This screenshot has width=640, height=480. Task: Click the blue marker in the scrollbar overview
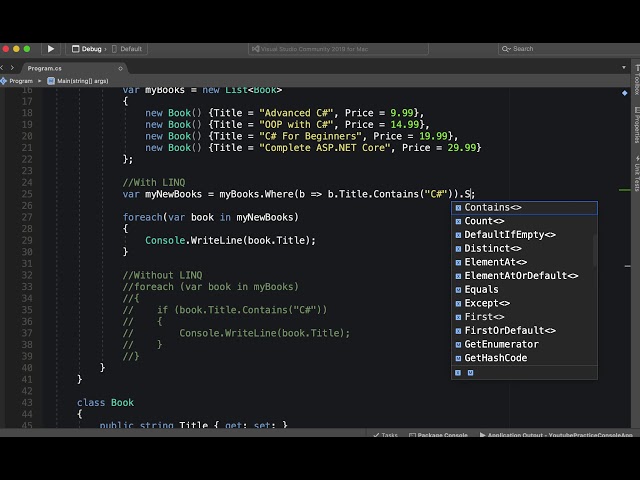point(624,93)
